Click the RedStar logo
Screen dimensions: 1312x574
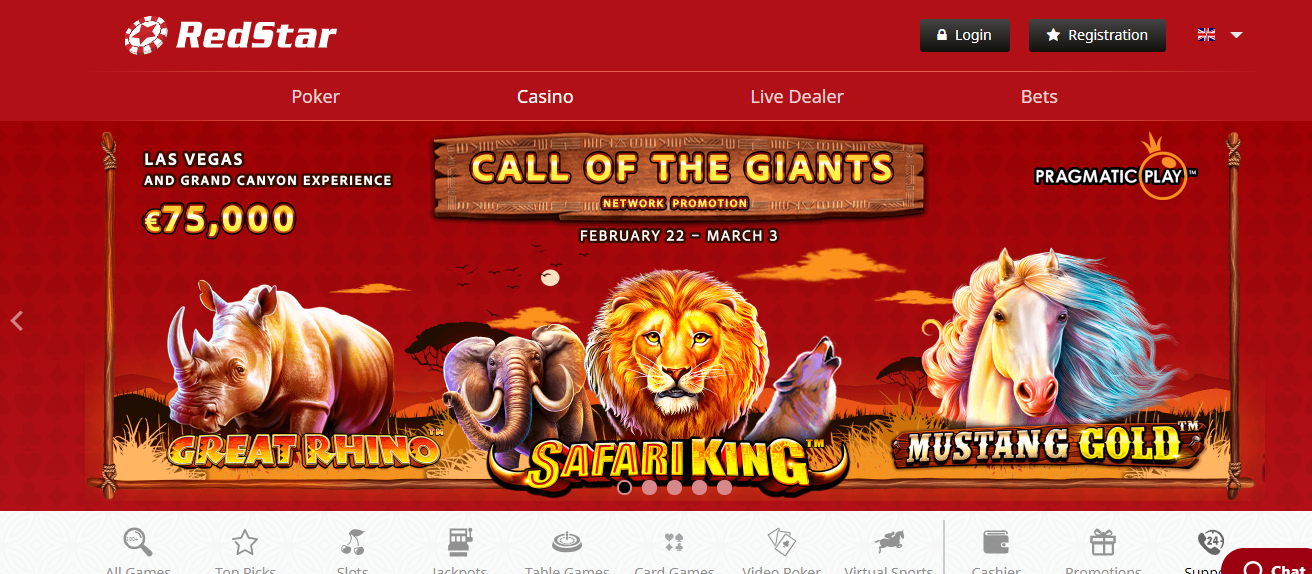231,35
